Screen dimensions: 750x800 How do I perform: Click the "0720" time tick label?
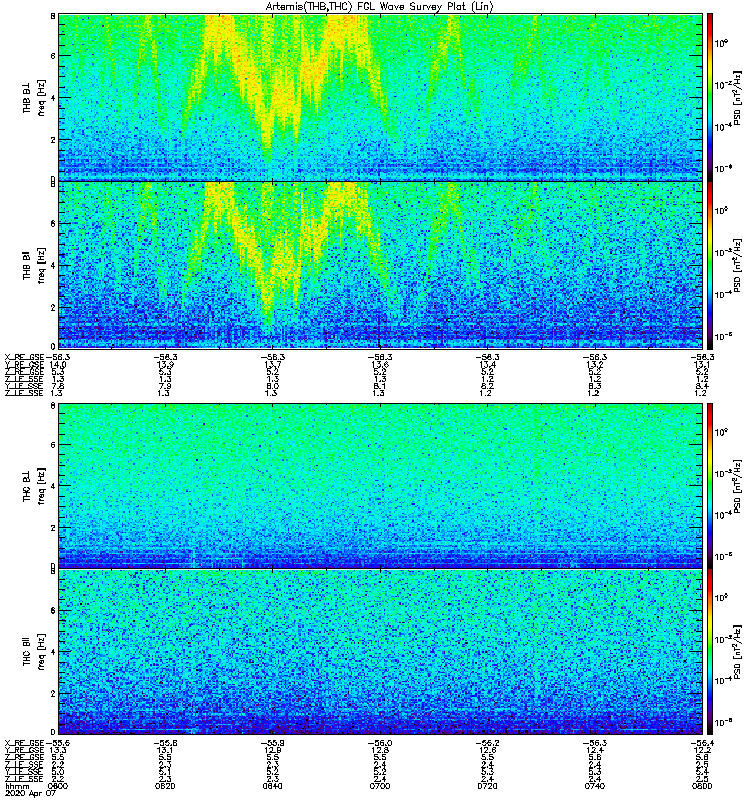[x=487, y=786]
